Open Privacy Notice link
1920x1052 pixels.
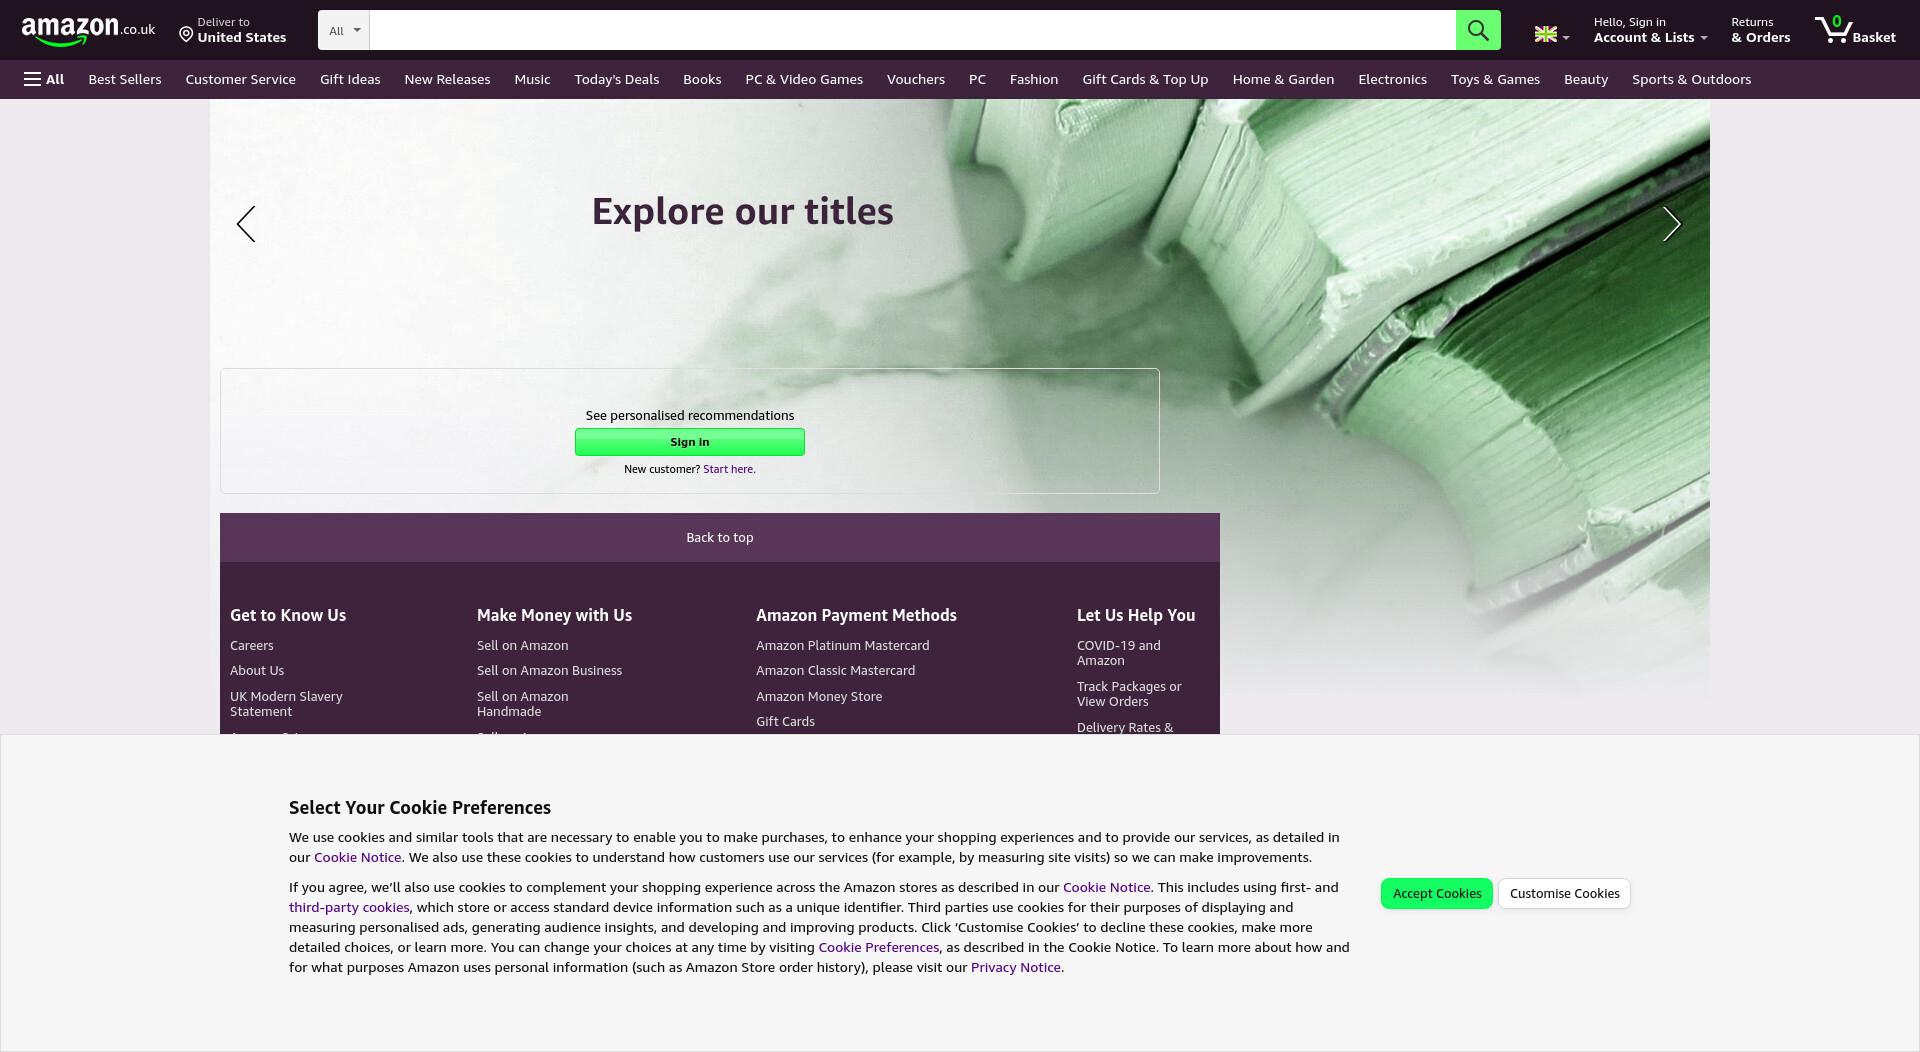coord(1015,967)
